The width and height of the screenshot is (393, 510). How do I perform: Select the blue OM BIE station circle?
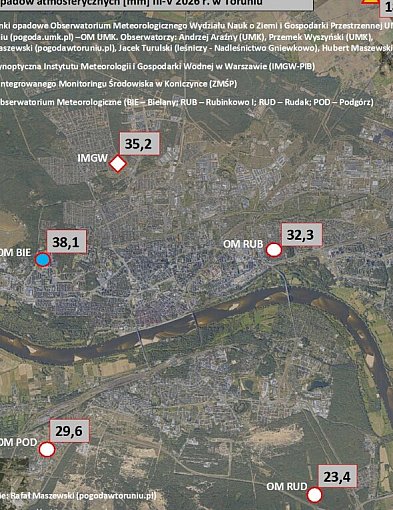(x=43, y=260)
